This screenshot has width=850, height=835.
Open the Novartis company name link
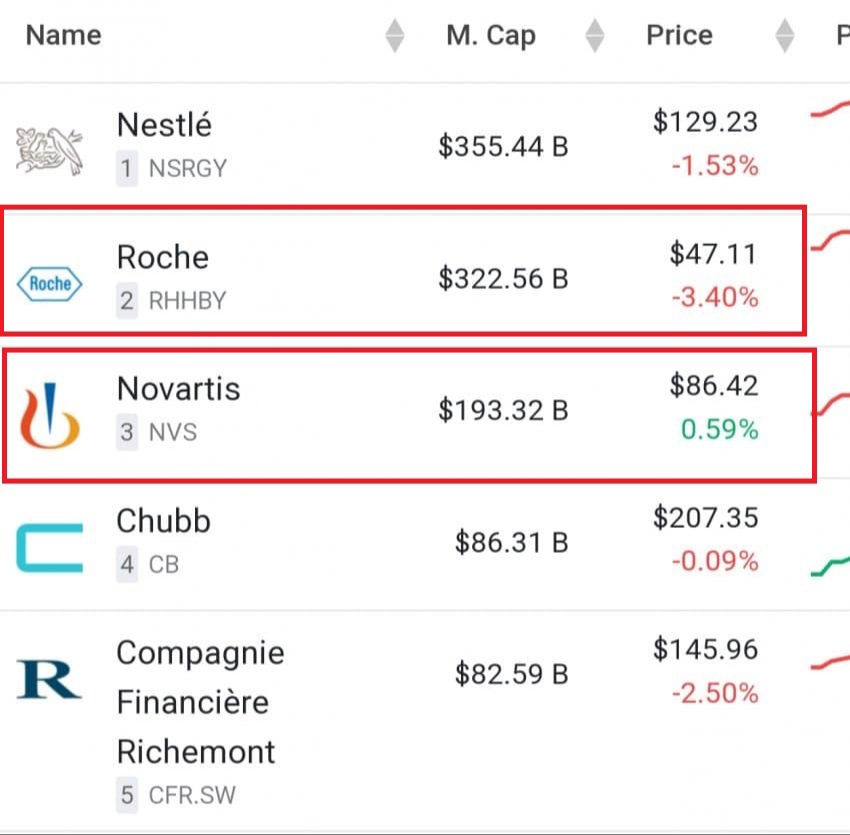tap(179, 388)
